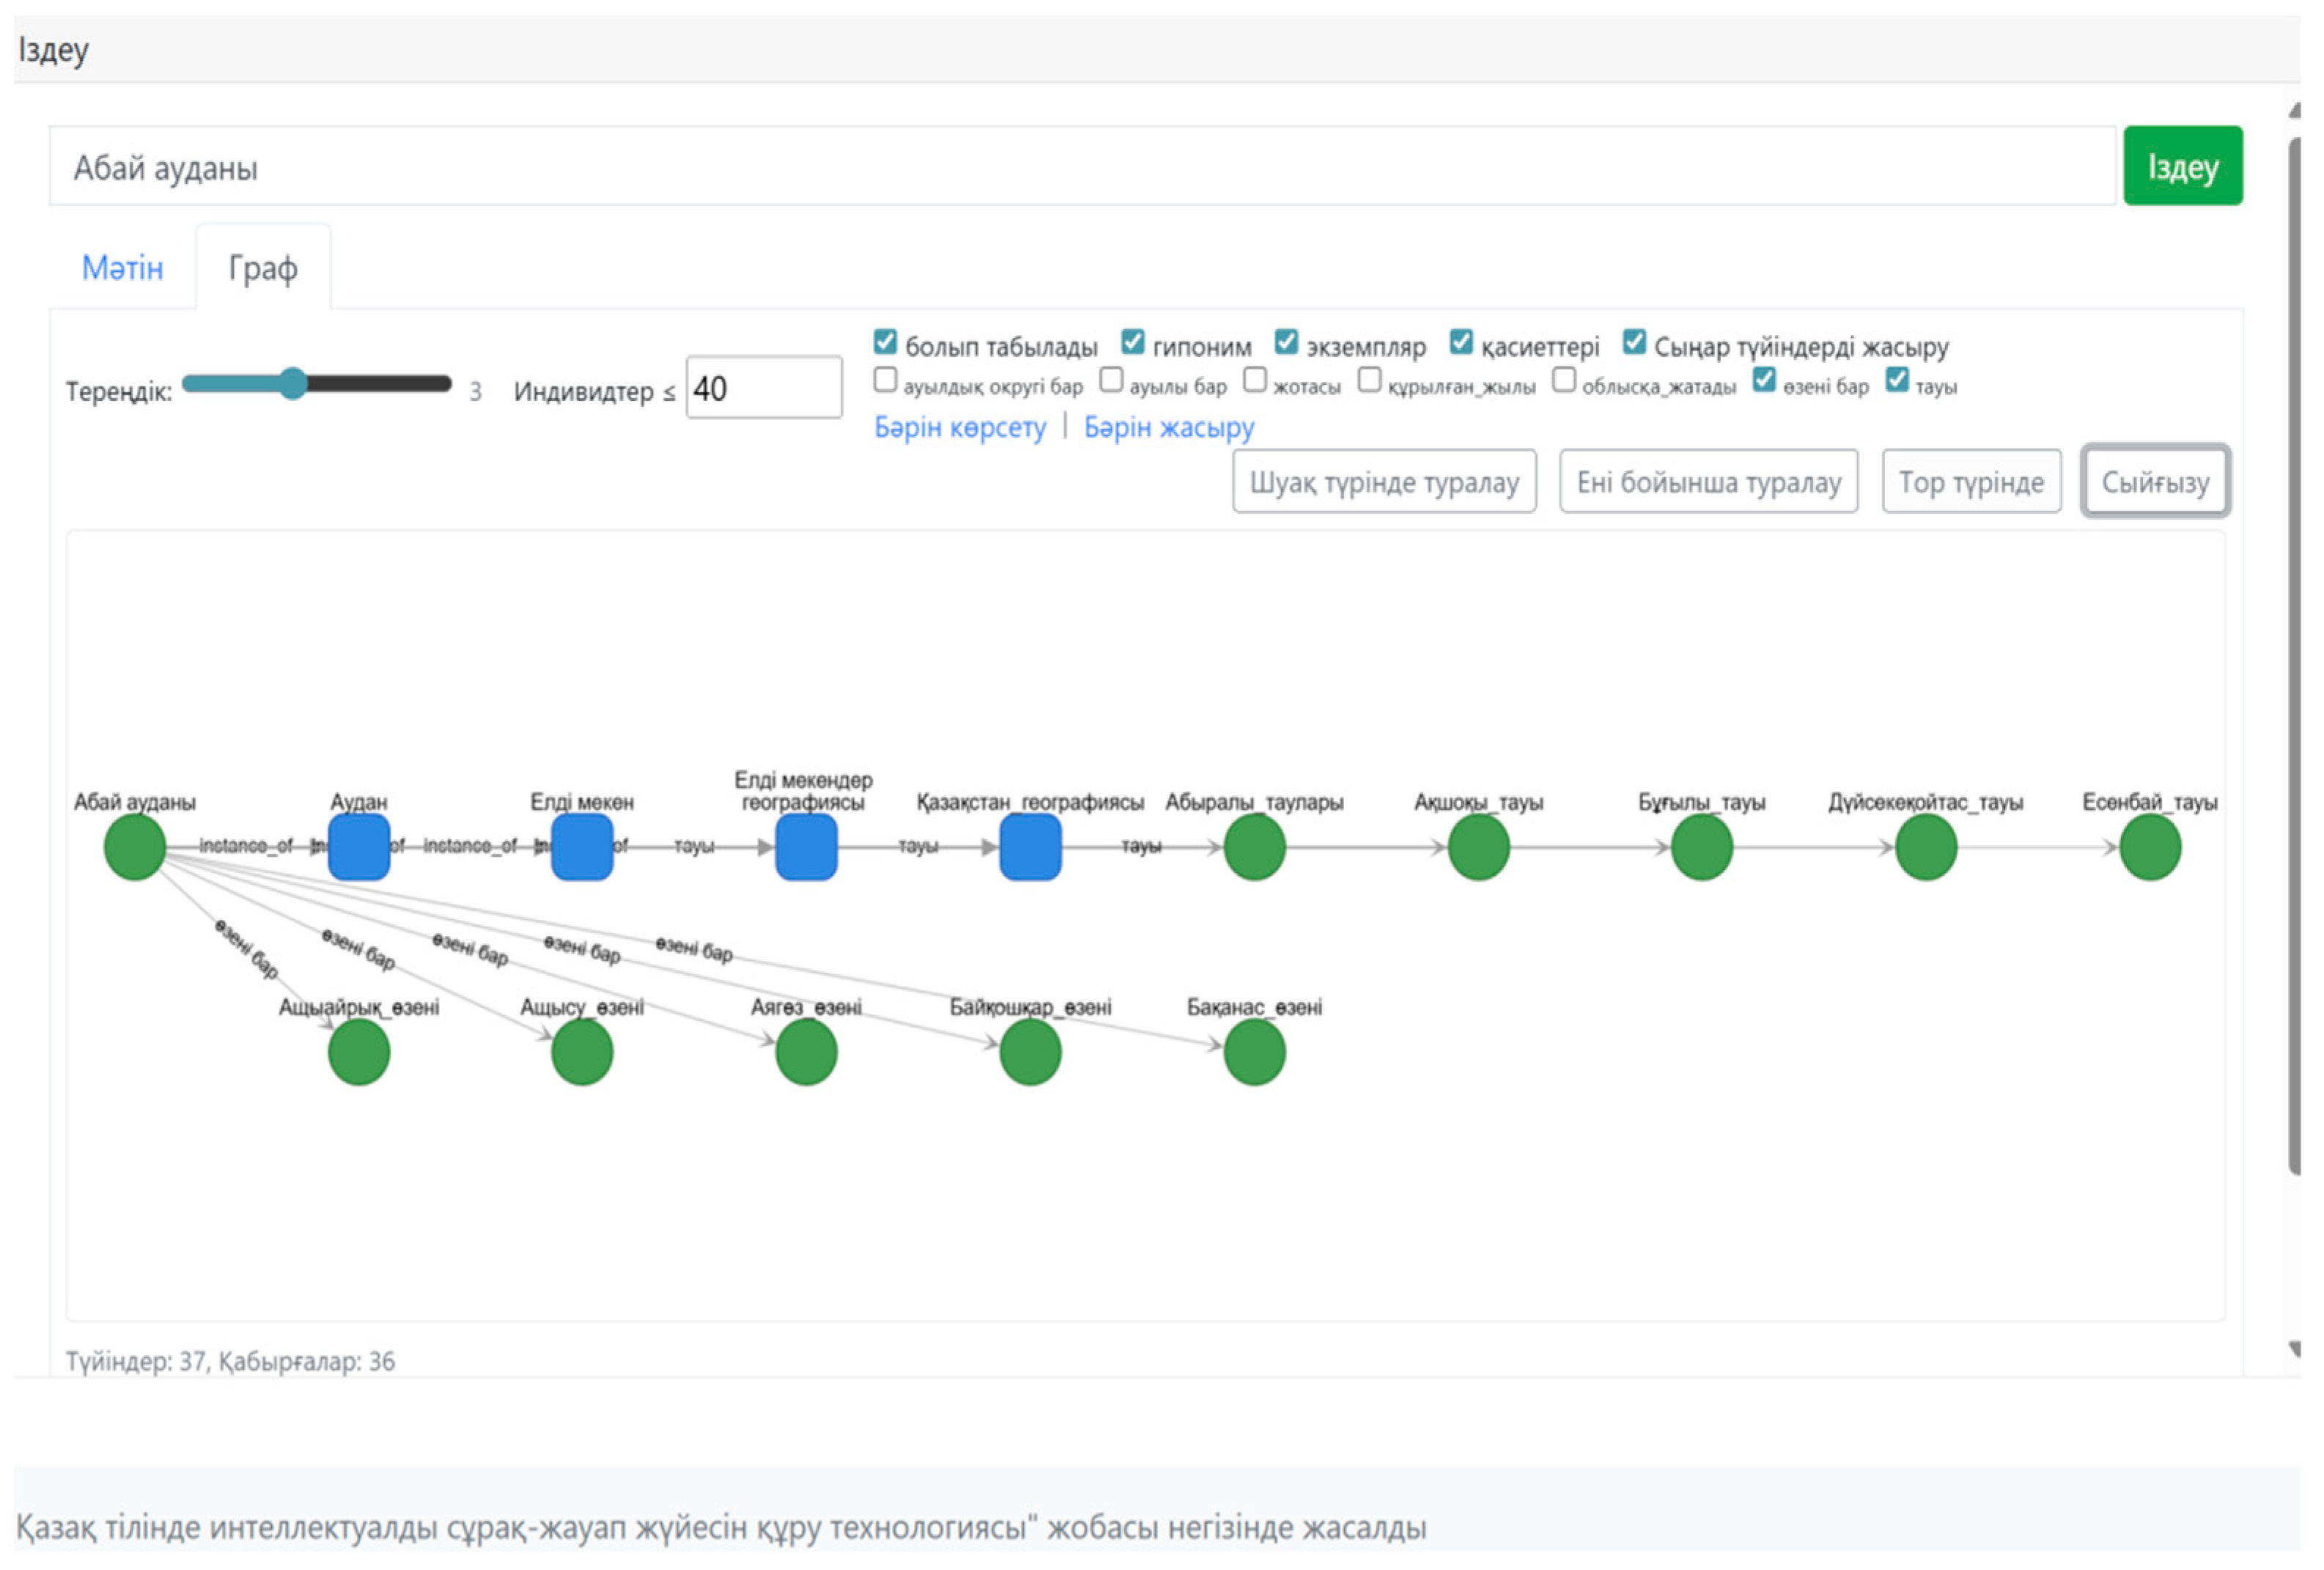Uncheck Сыңар түйіндерді жасыру option
The image size is (2324, 1570).
pyautogui.click(x=1634, y=343)
